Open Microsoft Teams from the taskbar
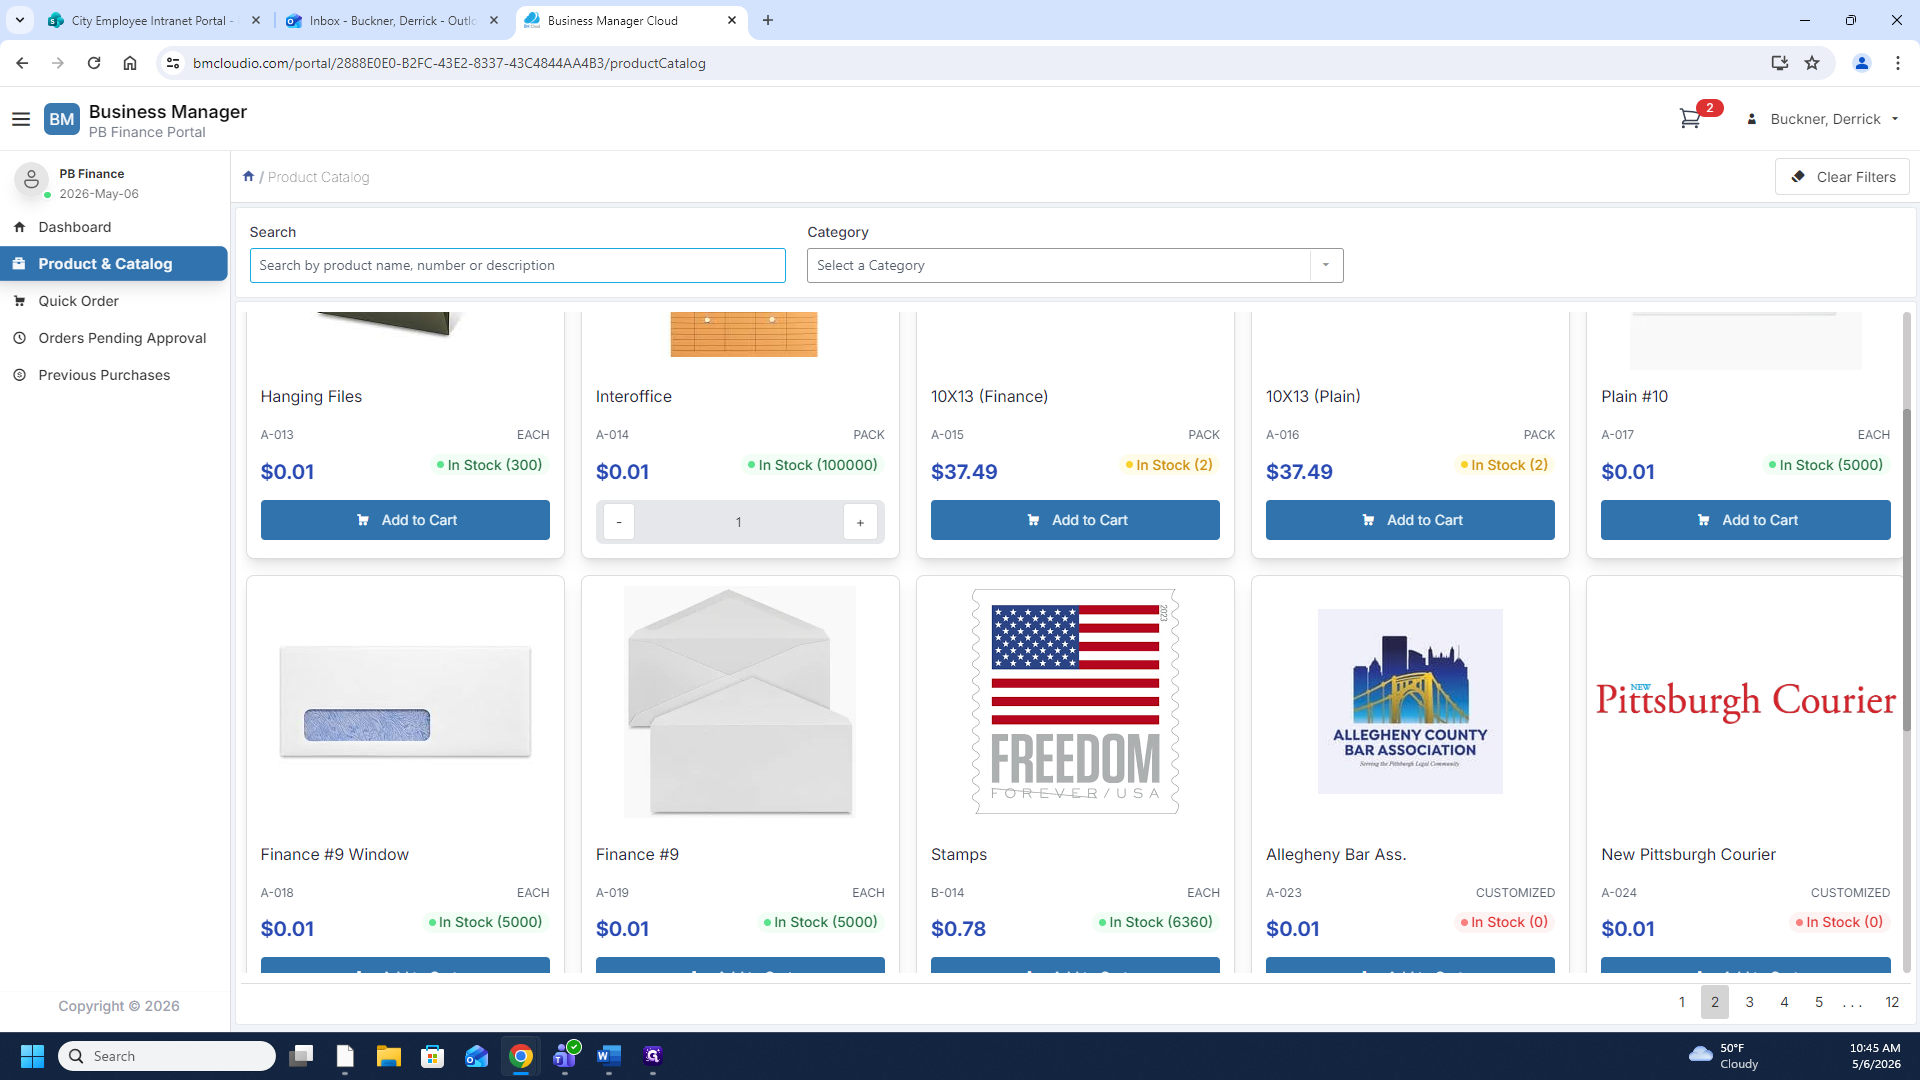The width and height of the screenshot is (1920, 1080). (565, 1056)
